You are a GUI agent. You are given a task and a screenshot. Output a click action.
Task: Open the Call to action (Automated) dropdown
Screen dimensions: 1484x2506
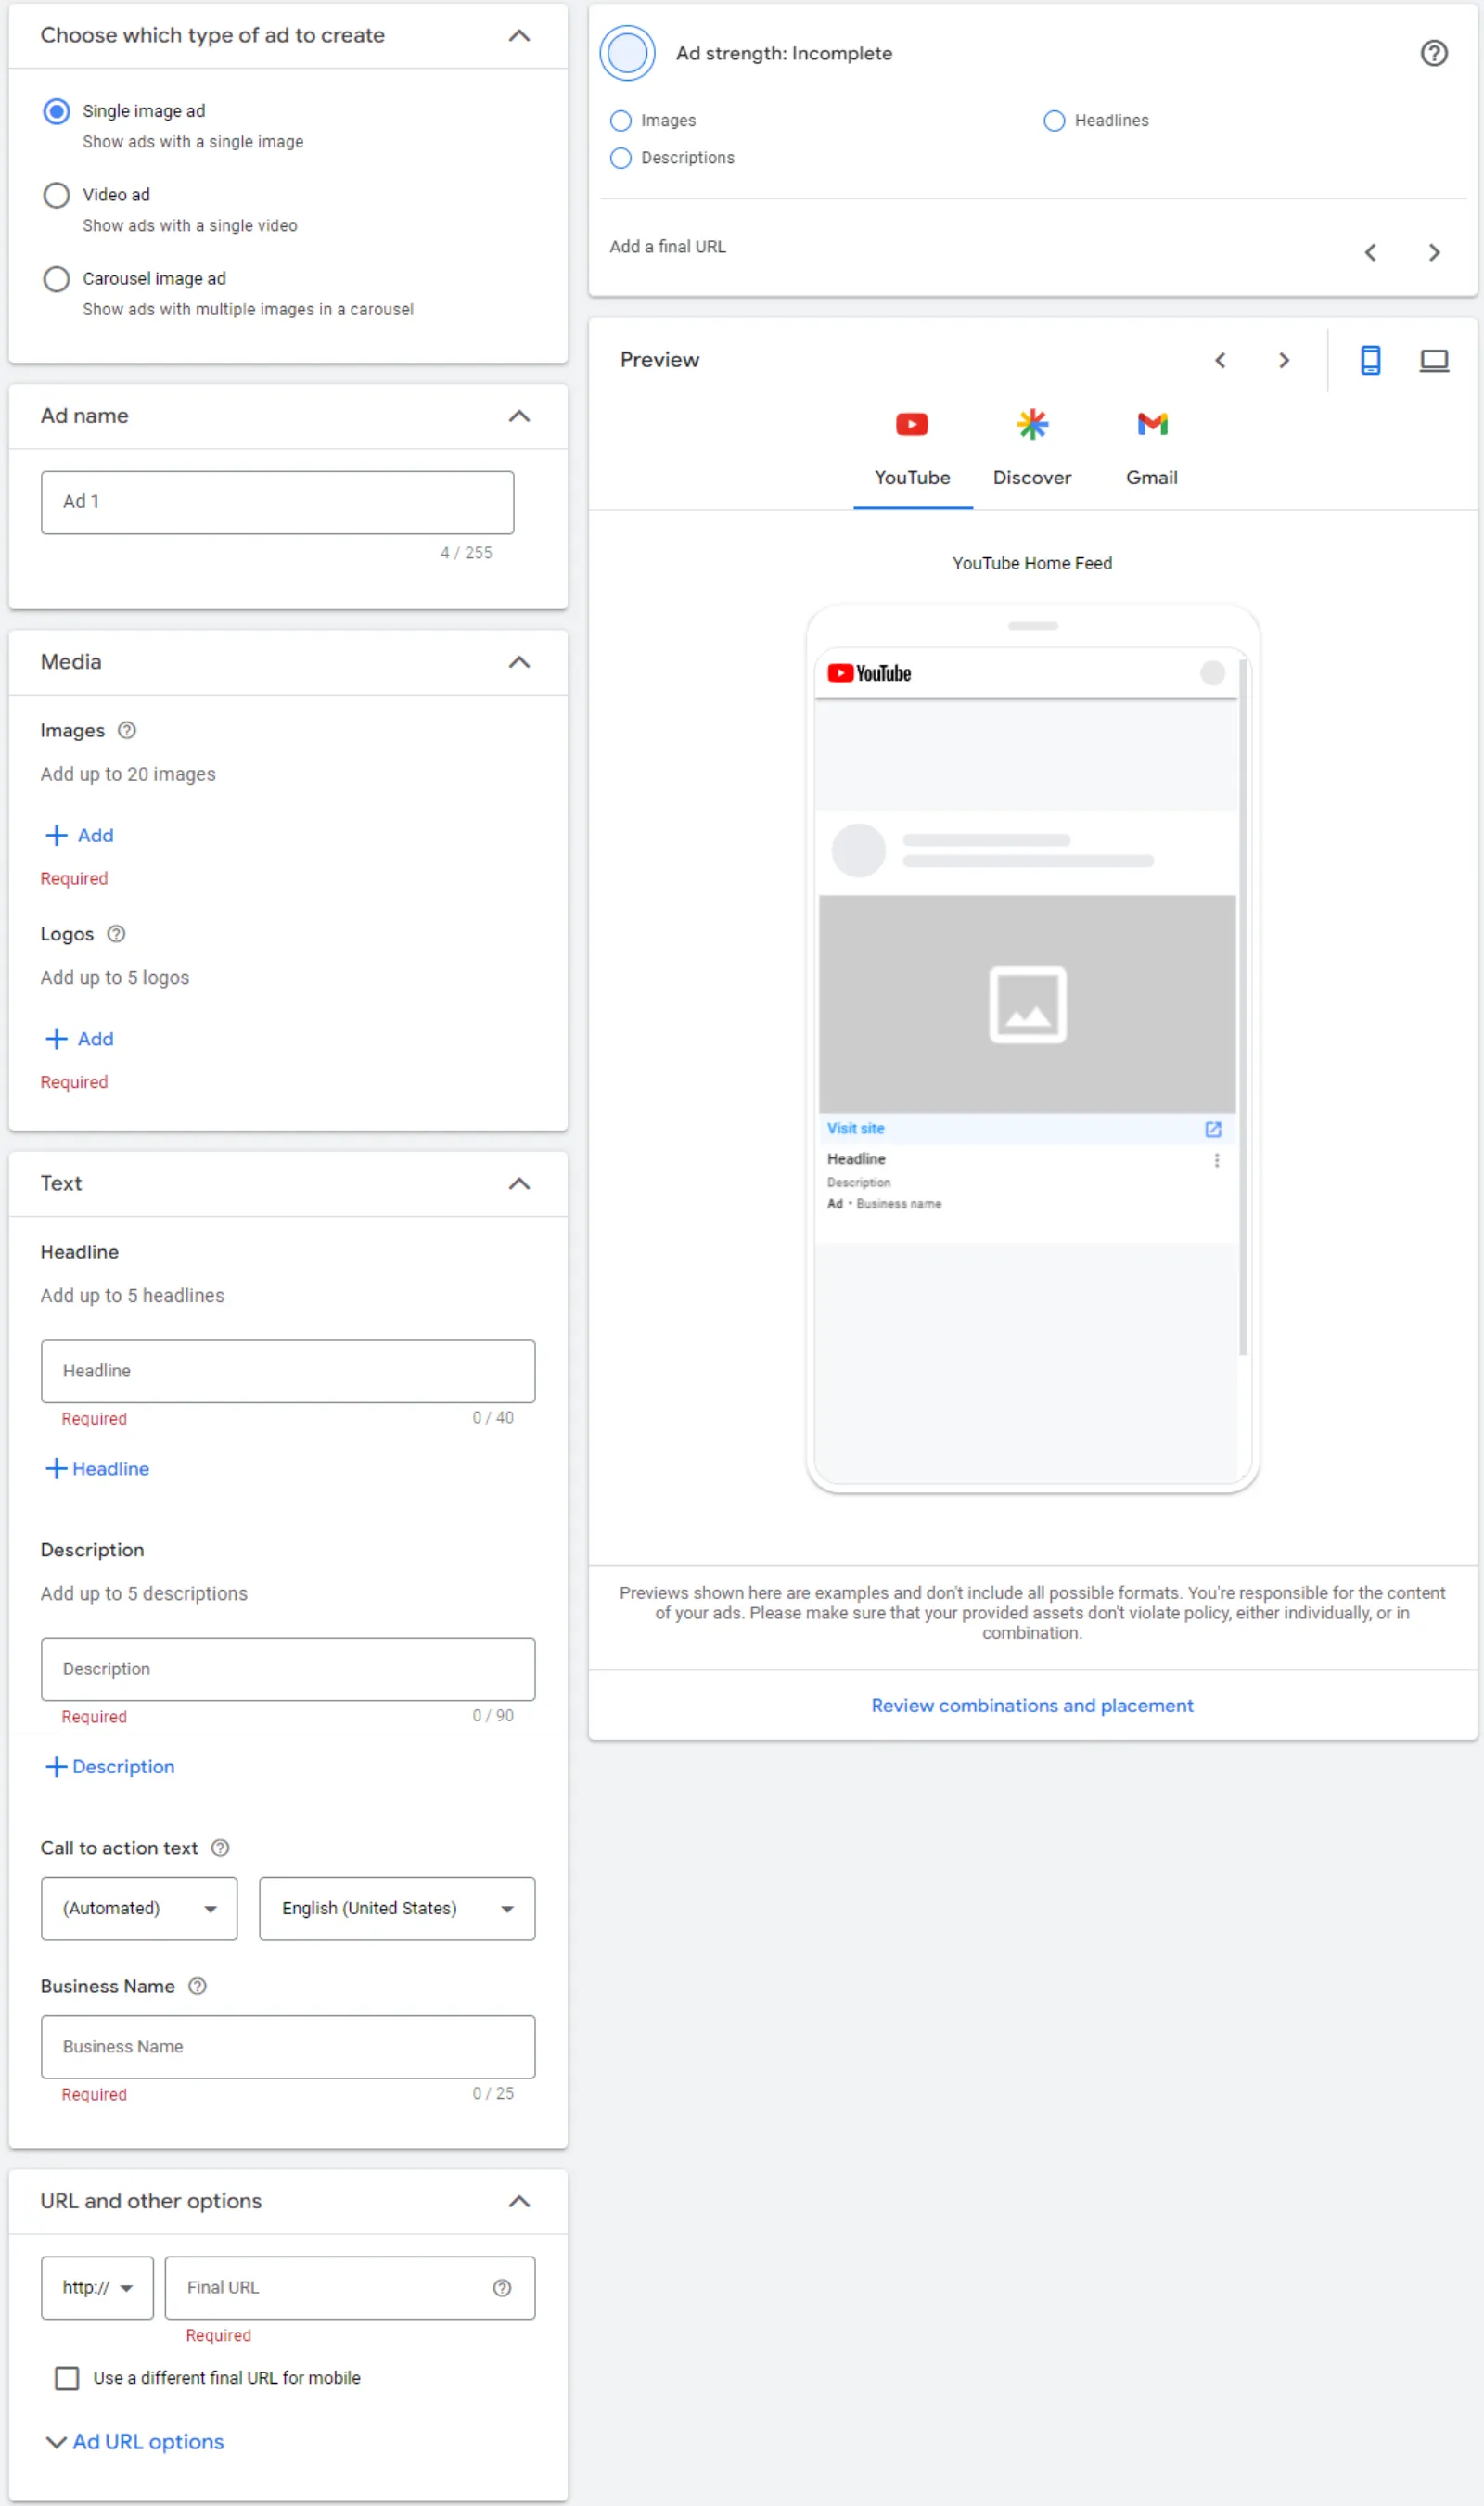click(x=139, y=1909)
